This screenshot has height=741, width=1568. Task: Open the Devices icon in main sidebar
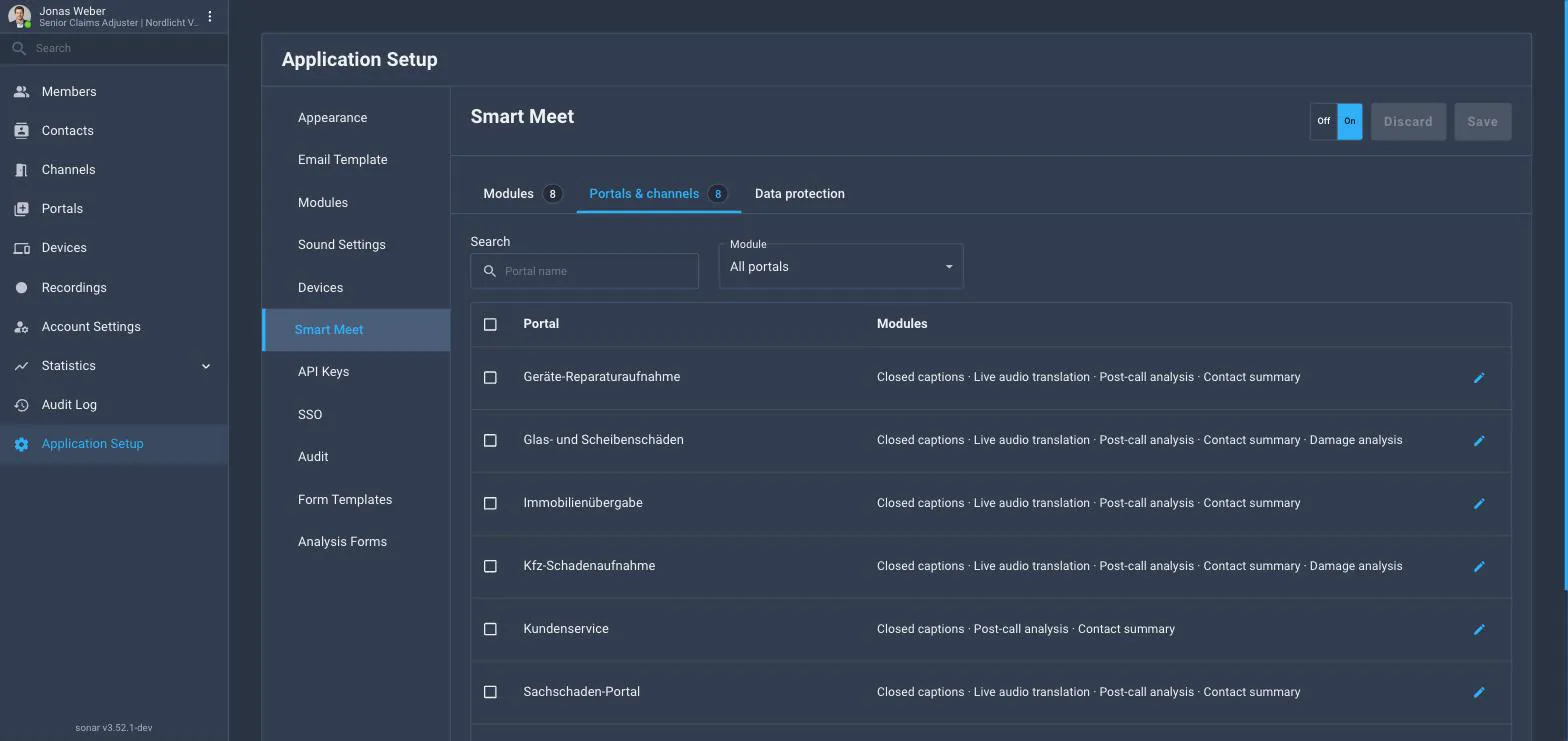(x=21, y=248)
